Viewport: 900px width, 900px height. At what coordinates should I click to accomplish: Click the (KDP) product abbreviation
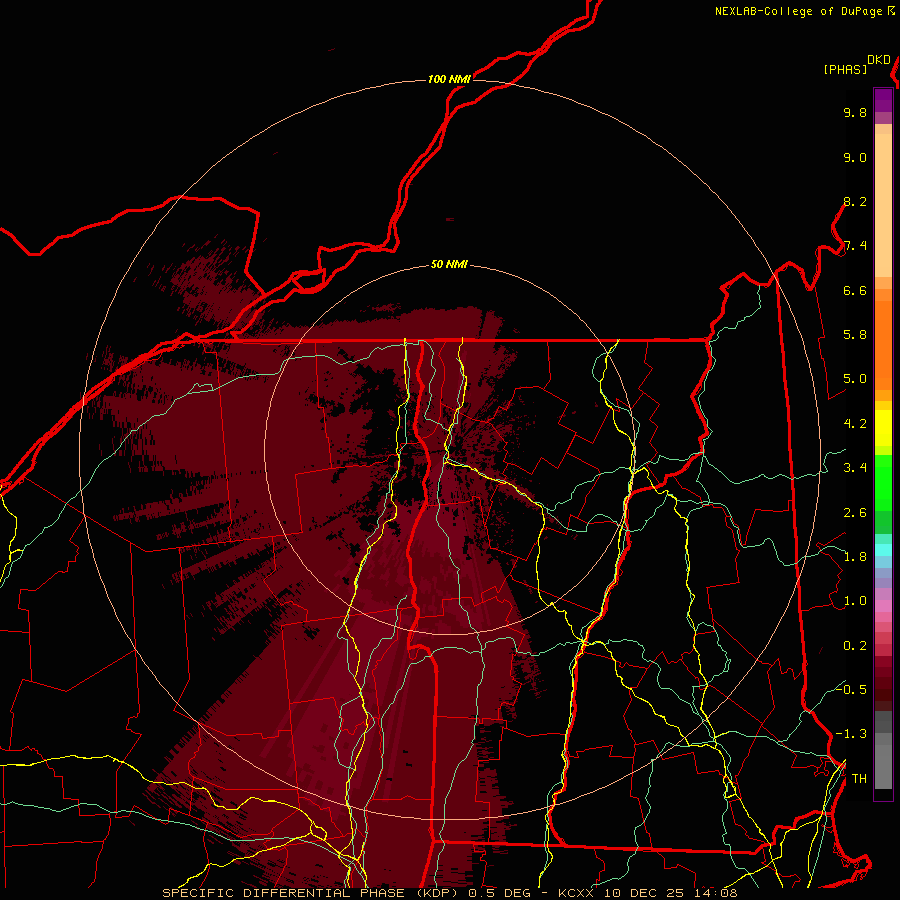[x=435, y=893]
